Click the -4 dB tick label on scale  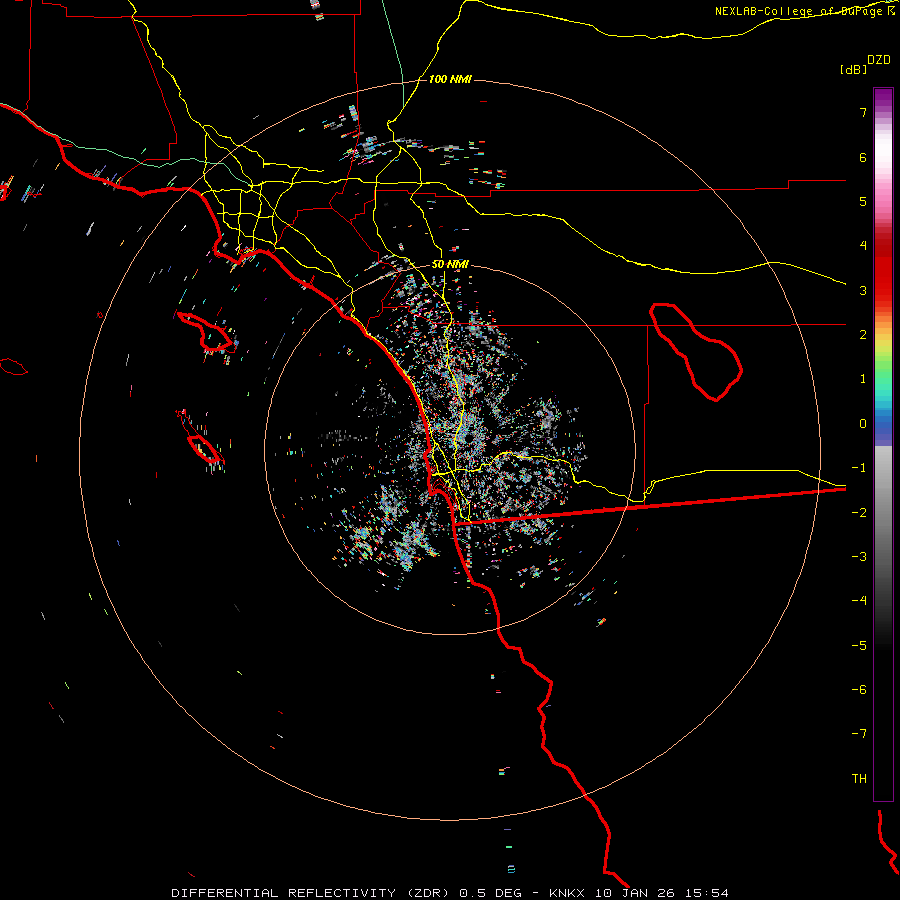(859, 601)
